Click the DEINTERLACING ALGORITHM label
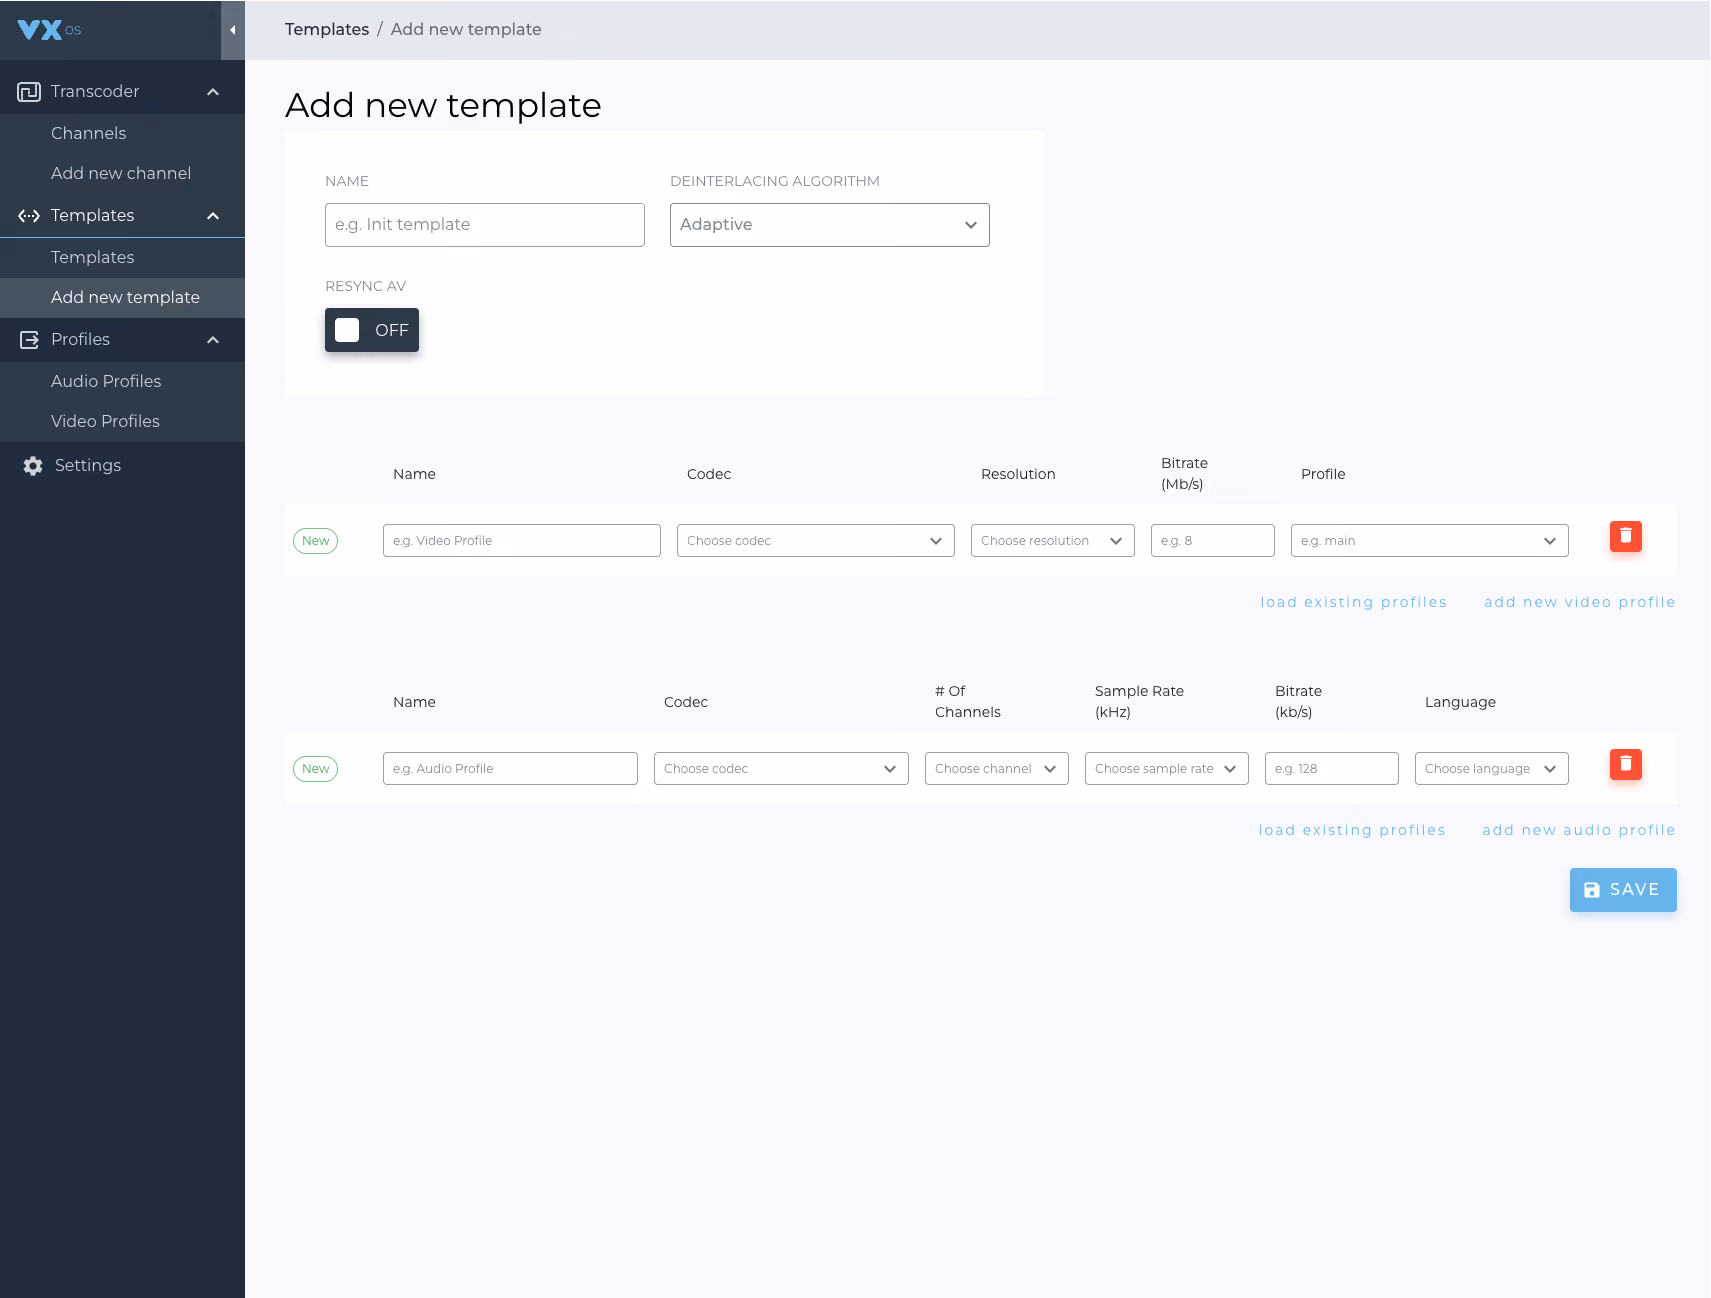Screen dimensions: 1711x1298 (x=775, y=181)
